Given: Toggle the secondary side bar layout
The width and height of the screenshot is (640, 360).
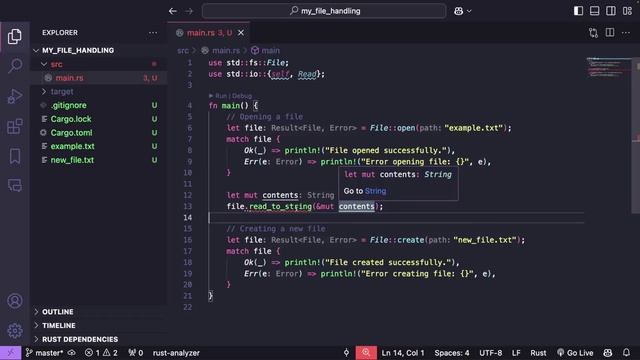Looking at the screenshot, I should (611, 11).
